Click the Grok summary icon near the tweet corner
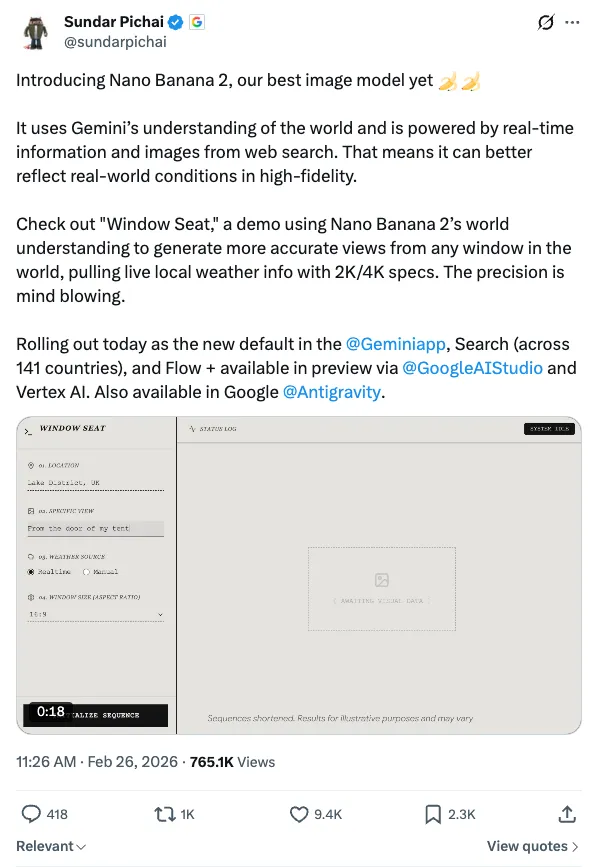The height and width of the screenshot is (867, 598). 544,22
